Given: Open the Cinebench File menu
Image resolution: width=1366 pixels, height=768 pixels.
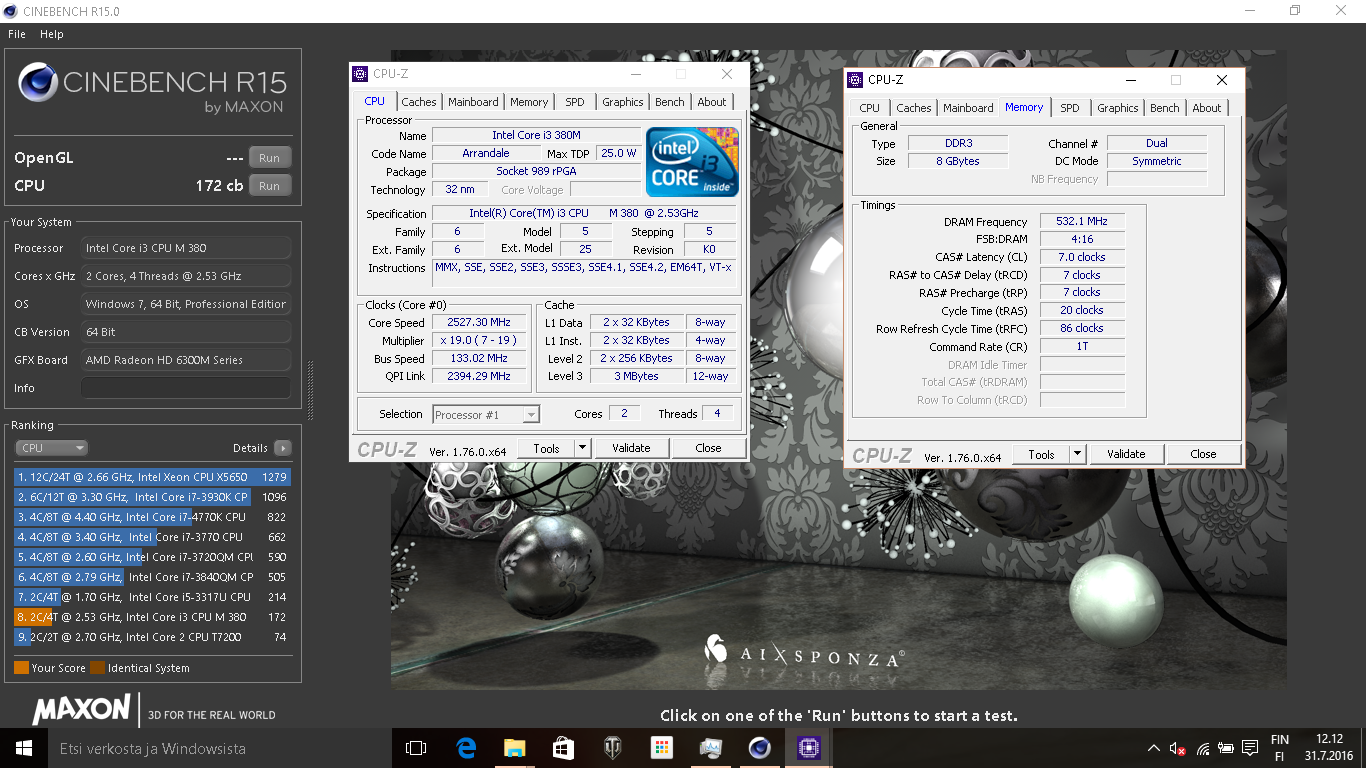Looking at the screenshot, I should (16, 34).
